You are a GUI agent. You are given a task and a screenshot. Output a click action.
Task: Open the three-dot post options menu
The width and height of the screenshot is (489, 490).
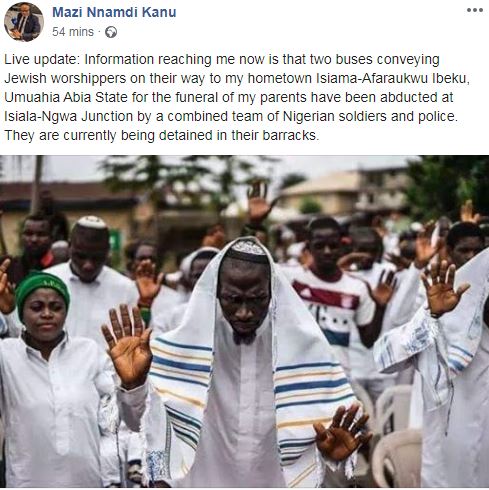click(475, 10)
